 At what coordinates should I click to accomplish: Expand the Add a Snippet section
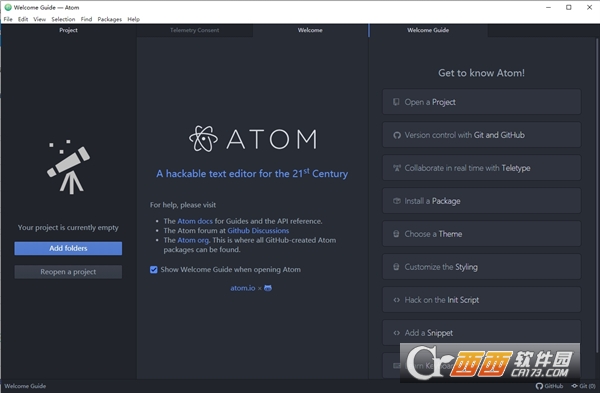click(481, 333)
